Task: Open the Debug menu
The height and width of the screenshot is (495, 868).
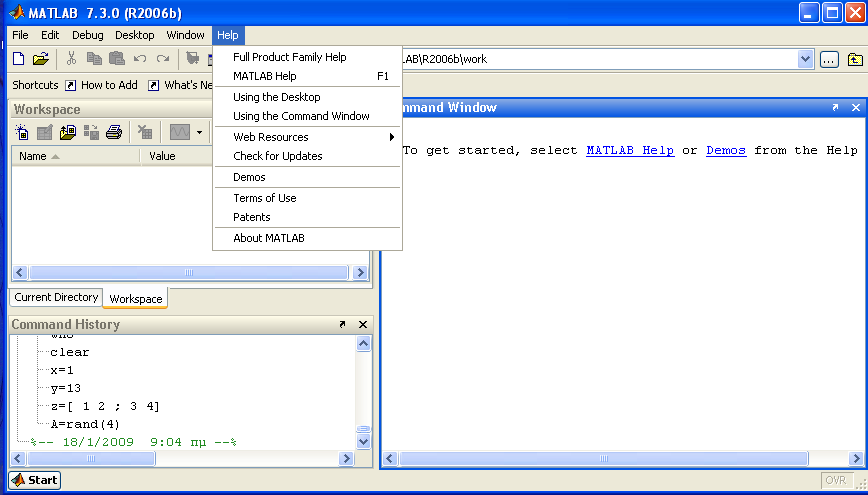Action: tap(87, 35)
